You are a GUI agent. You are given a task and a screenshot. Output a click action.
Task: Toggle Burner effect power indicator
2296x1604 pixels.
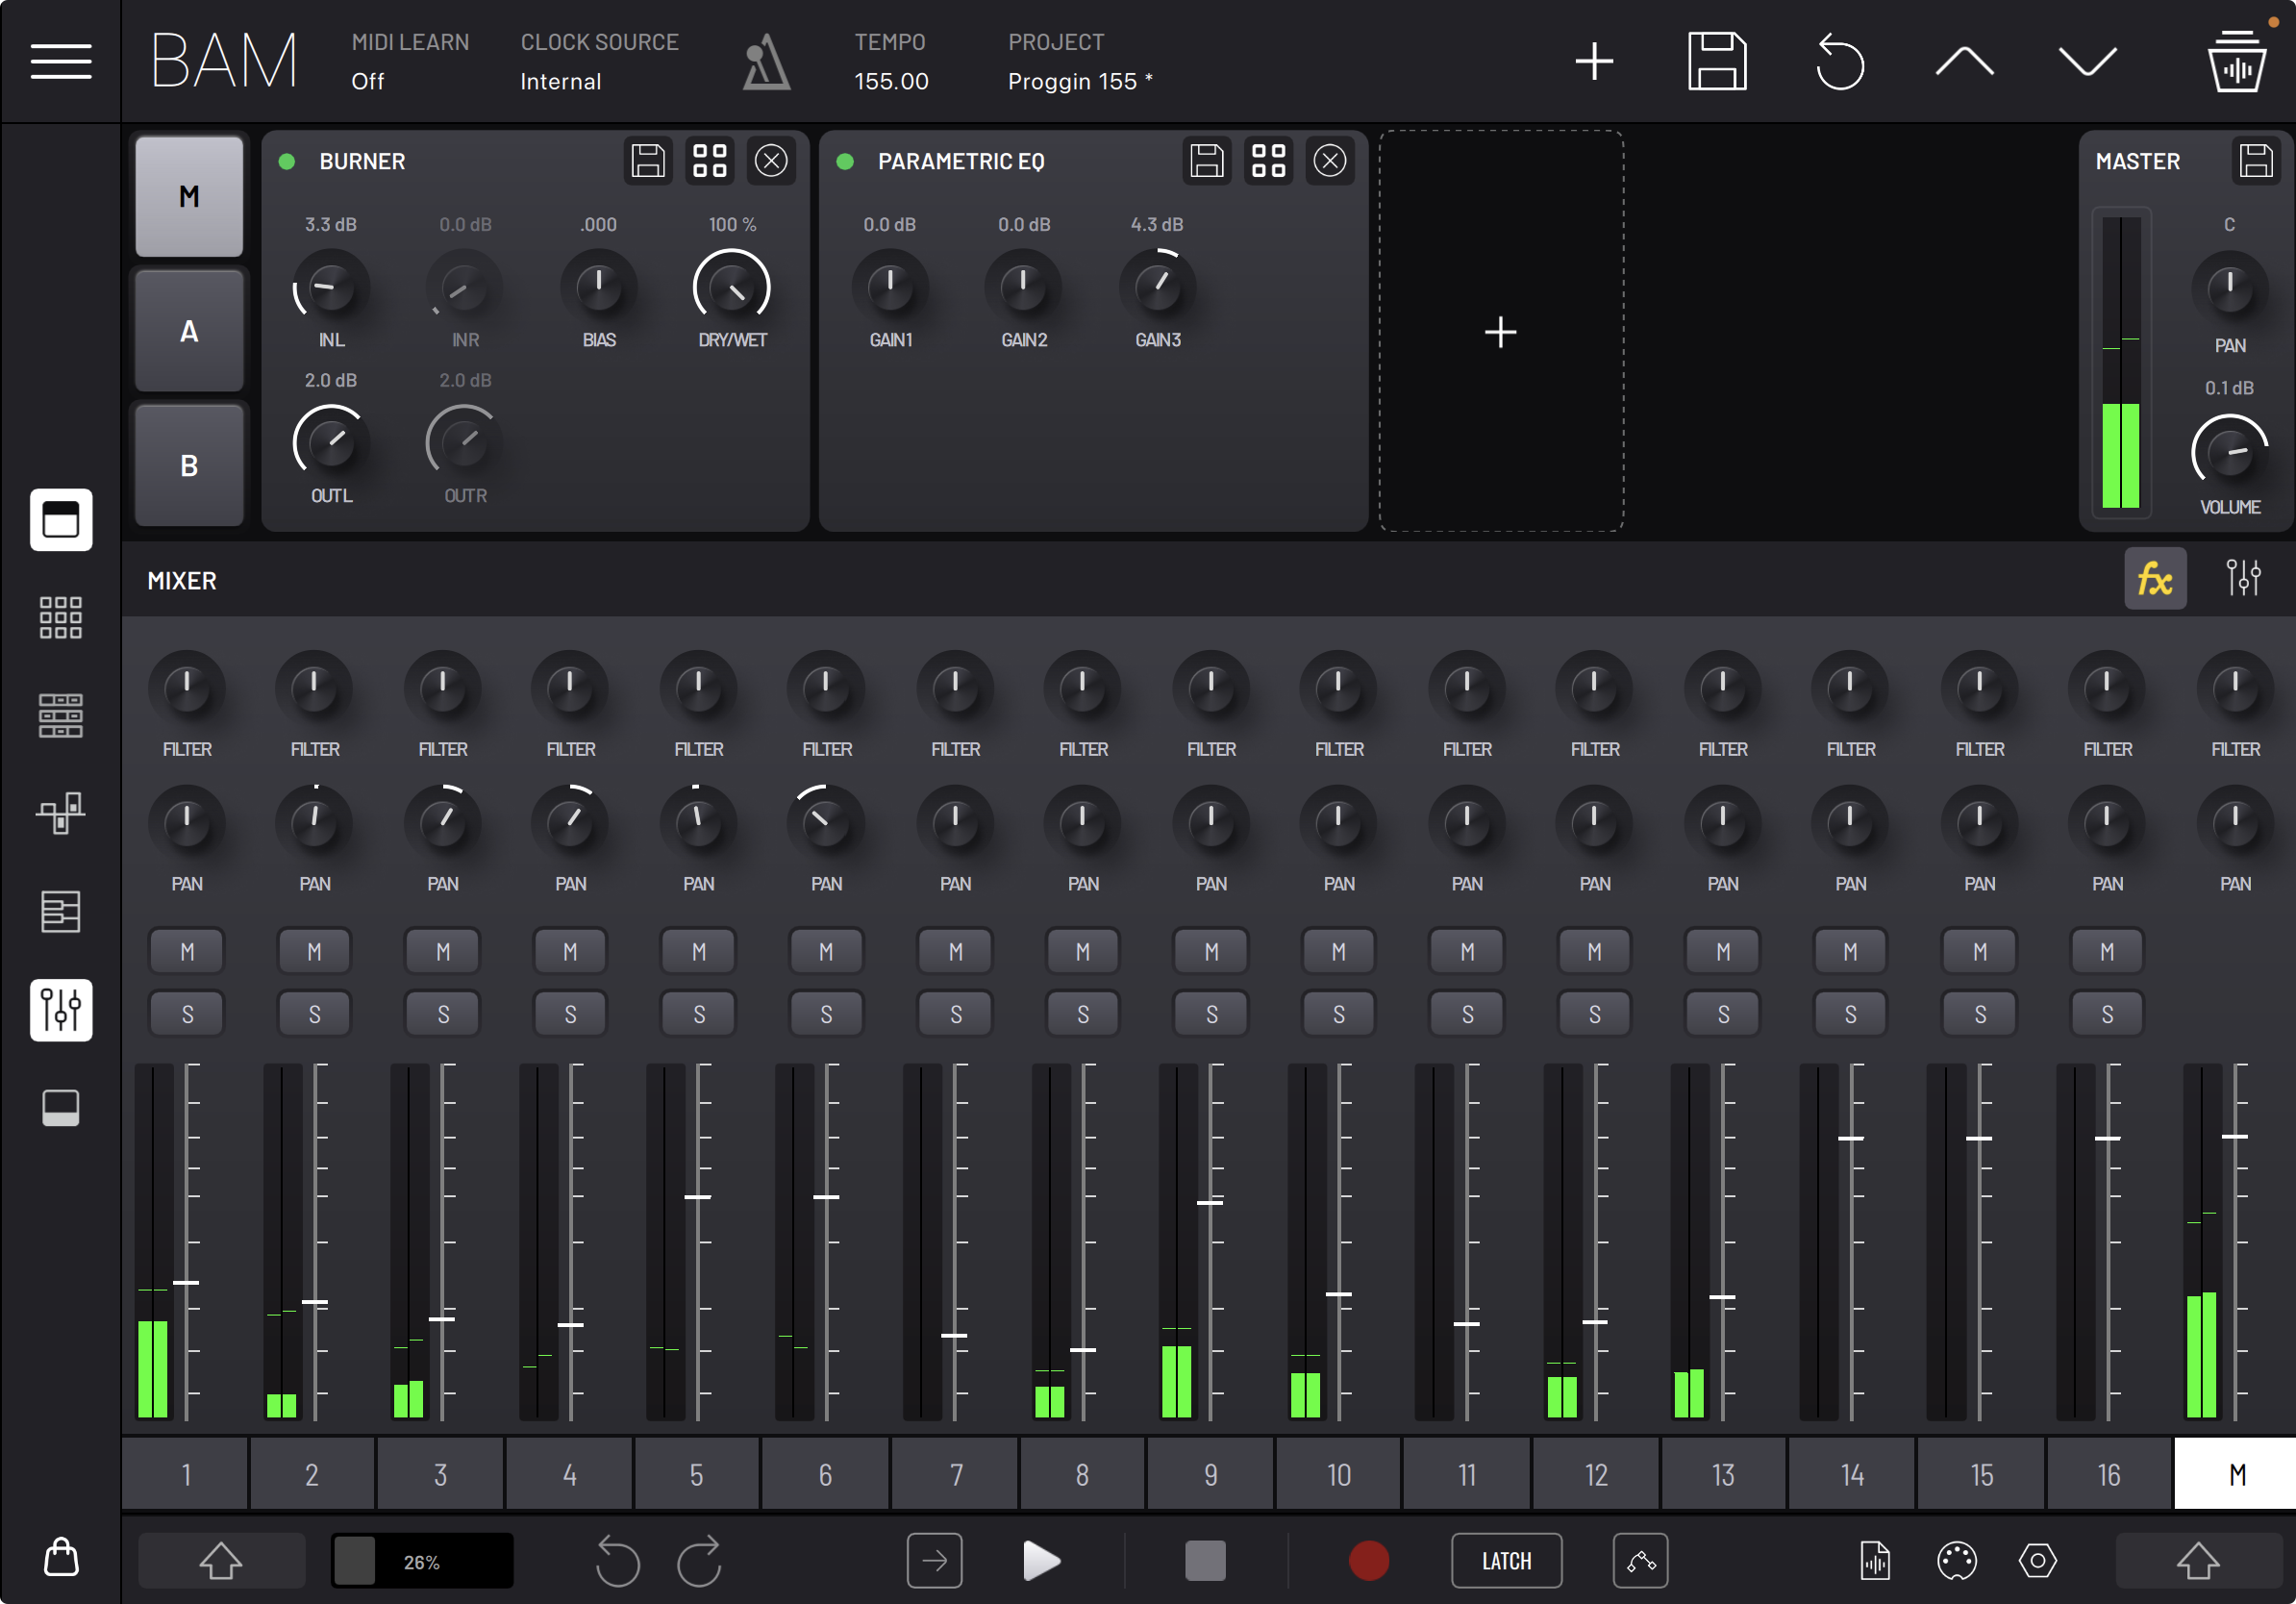pos(287,162)
